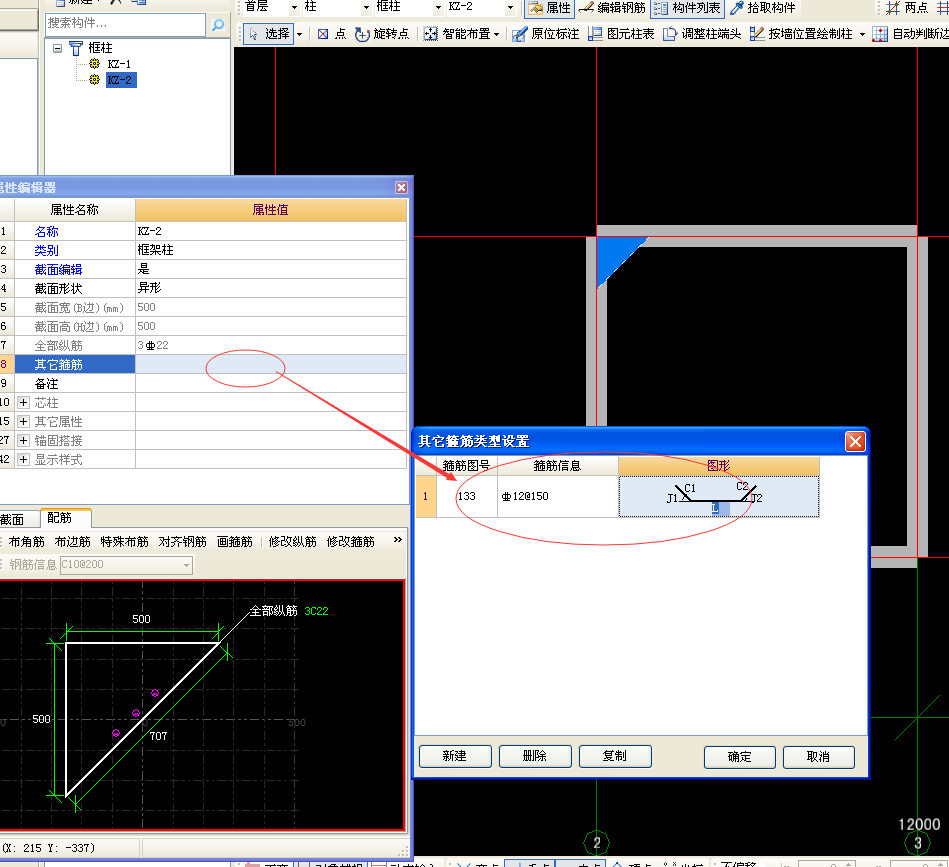The image size is (949, 867).
Task: Open the 柱 component type dropdown
Action: tap(366, 8)
